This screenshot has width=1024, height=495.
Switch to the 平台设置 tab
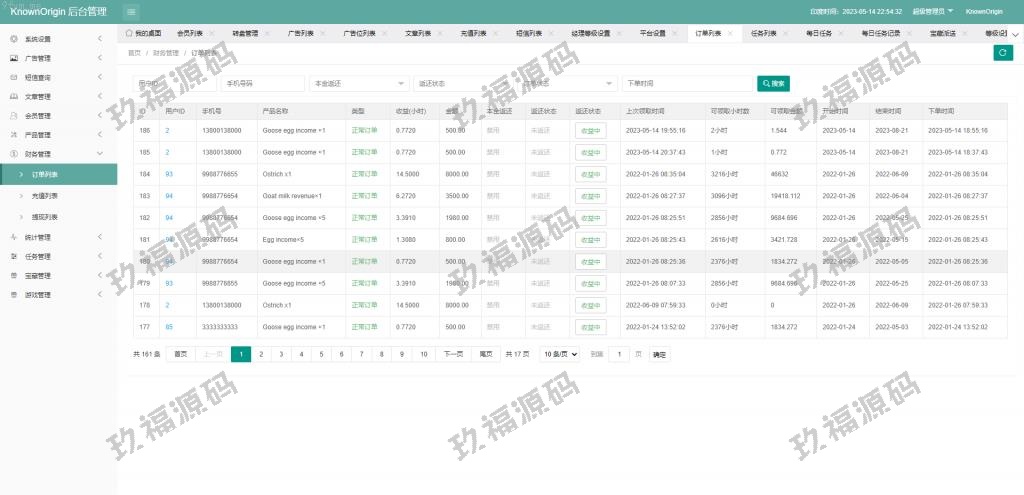(x=652, y=33)
